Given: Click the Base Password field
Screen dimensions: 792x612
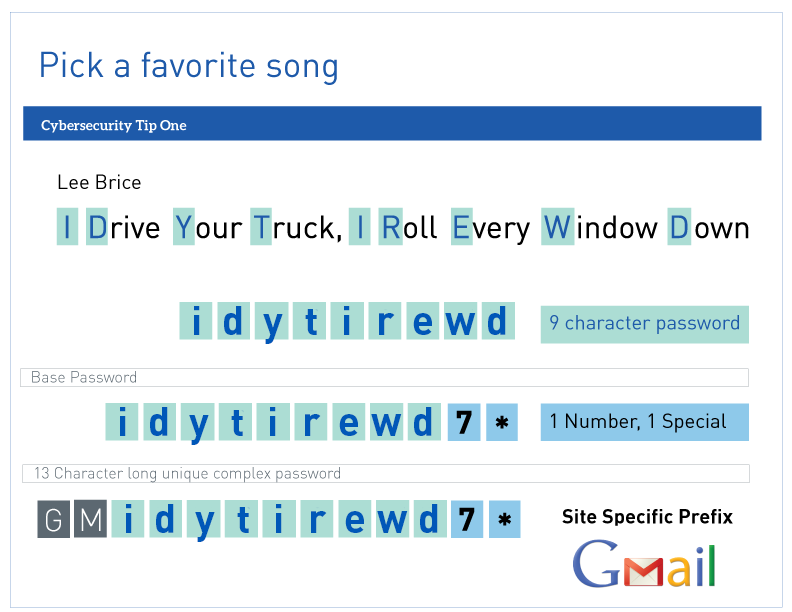Looking at the screenshot, I should click(x=384, y=377).
